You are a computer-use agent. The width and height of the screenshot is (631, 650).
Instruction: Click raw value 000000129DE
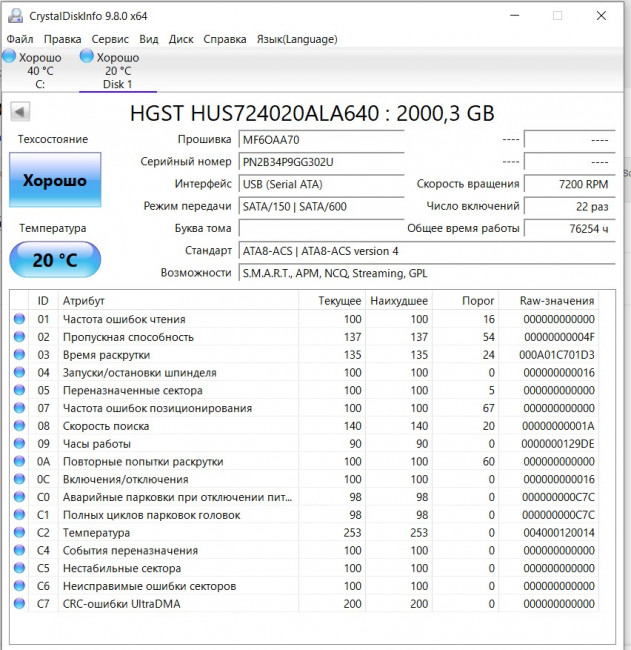click(558, 444)
